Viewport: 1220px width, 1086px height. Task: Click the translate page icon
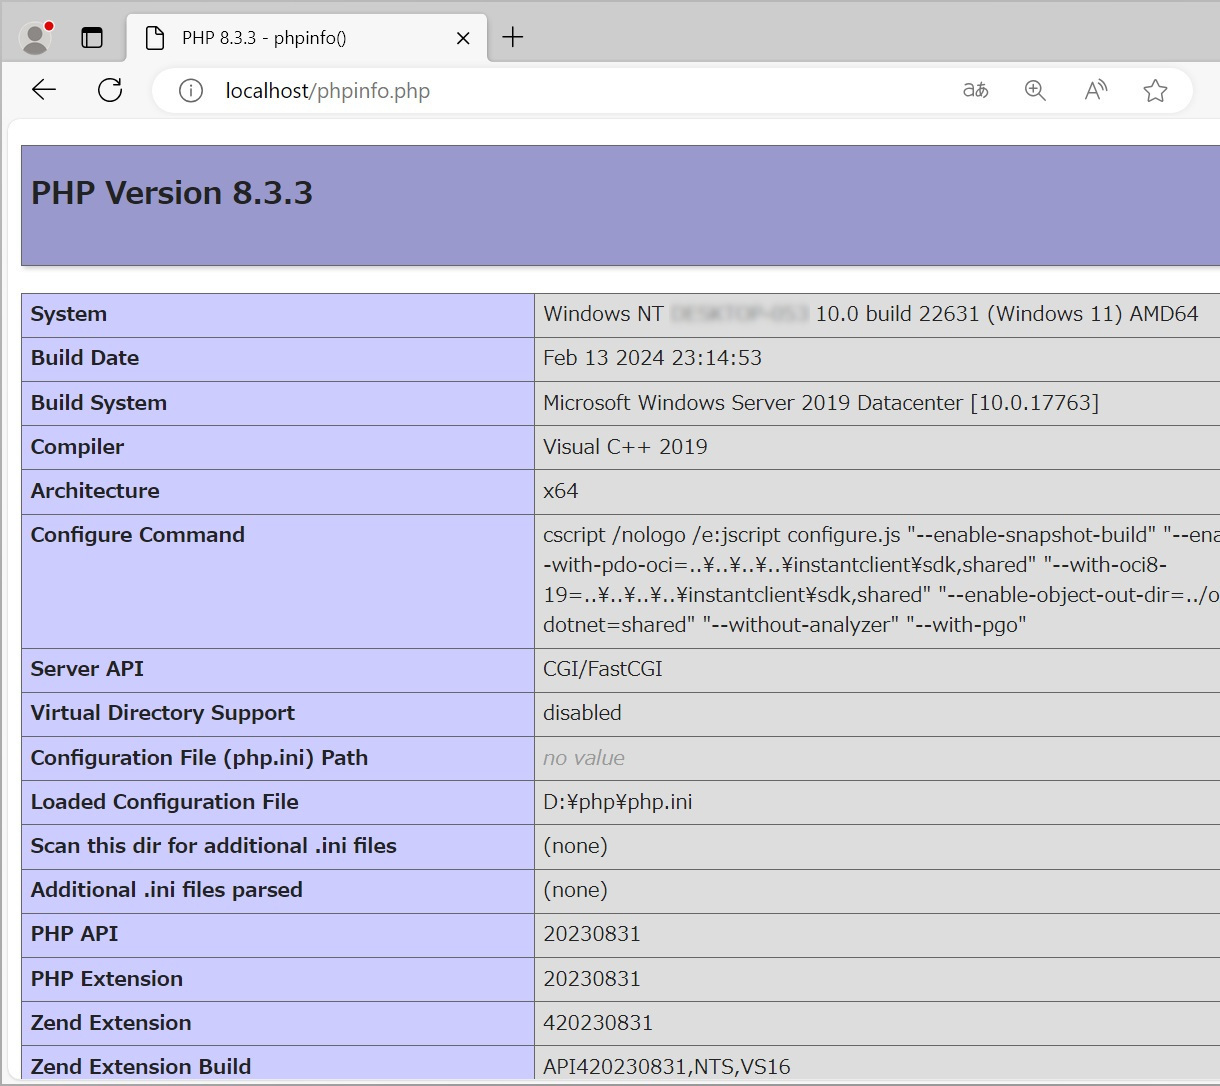click(975, 90)
